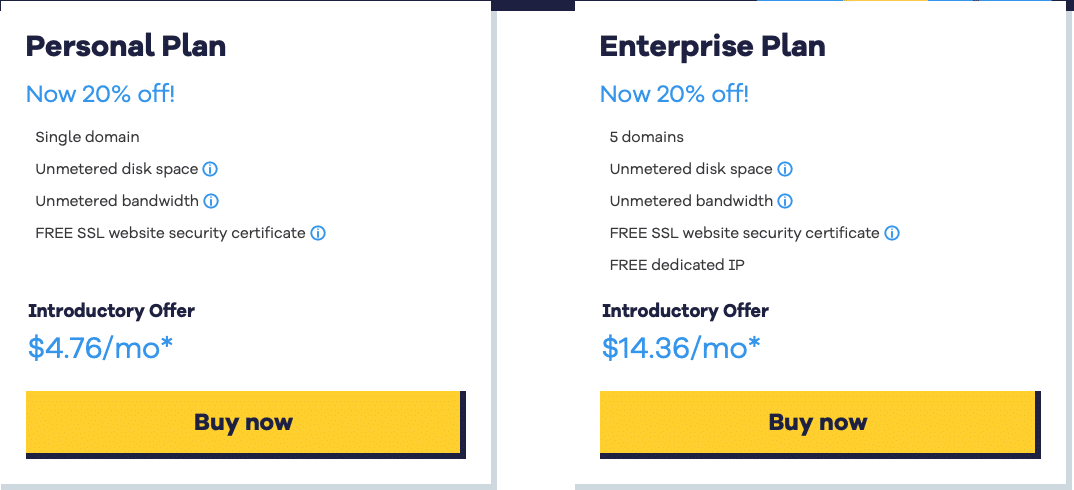Click Personal Plan FREE SSL certificate text
The height and width of the screenshot is (490, 1074).
tap(171, 233)
